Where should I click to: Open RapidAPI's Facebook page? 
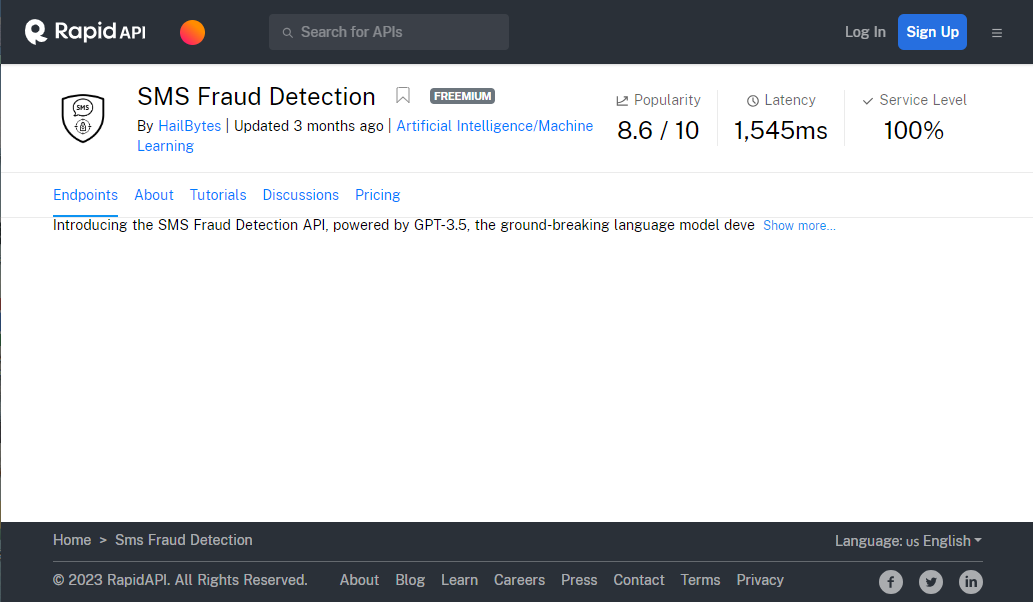tap(890, 581)
